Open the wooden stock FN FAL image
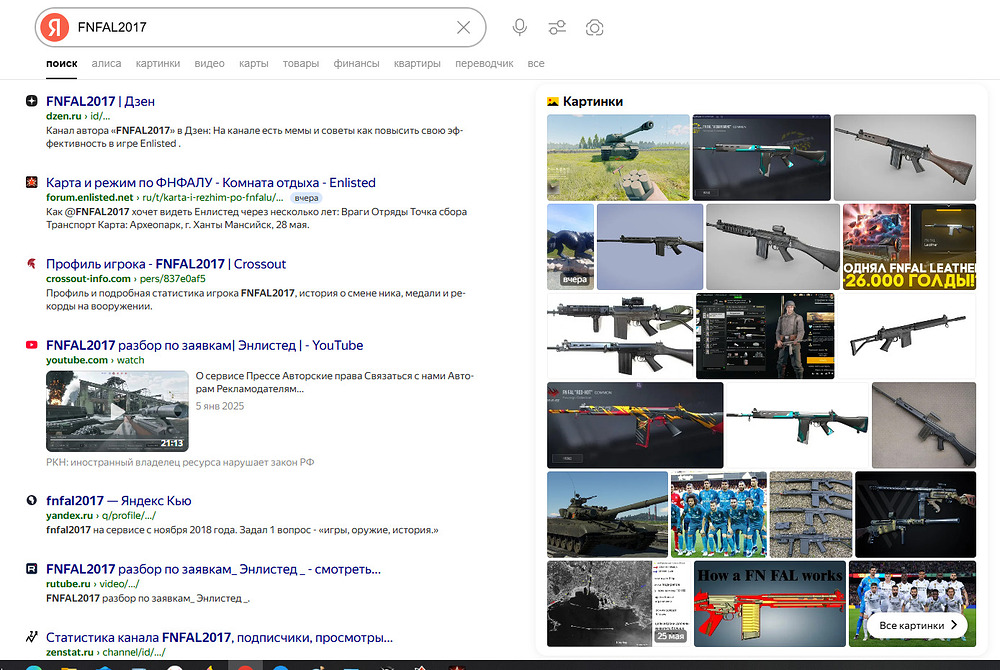 [x=904, y=157]
